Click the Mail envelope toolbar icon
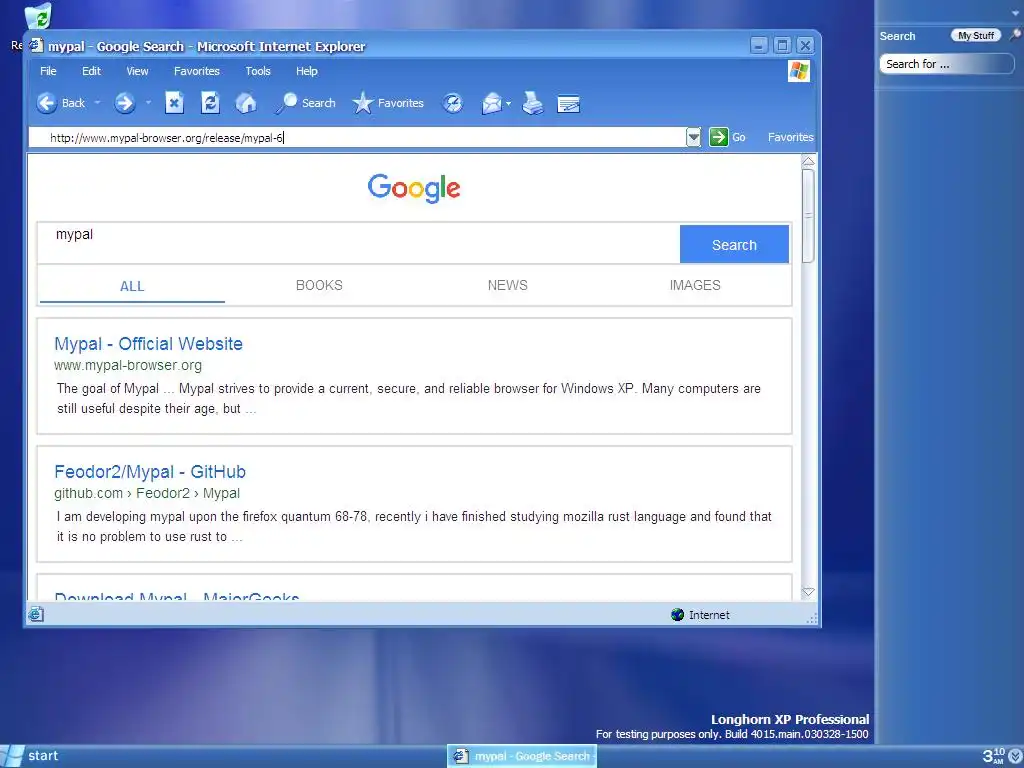 click(x=491, y=103)
